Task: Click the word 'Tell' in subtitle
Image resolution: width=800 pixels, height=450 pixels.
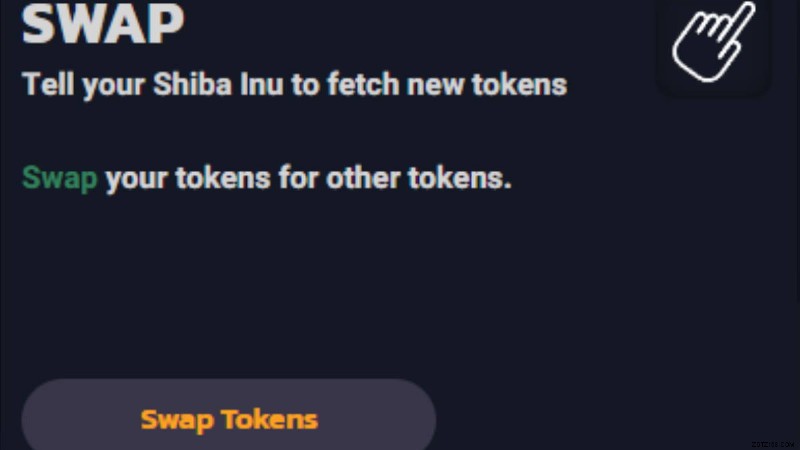Action: 44,84
